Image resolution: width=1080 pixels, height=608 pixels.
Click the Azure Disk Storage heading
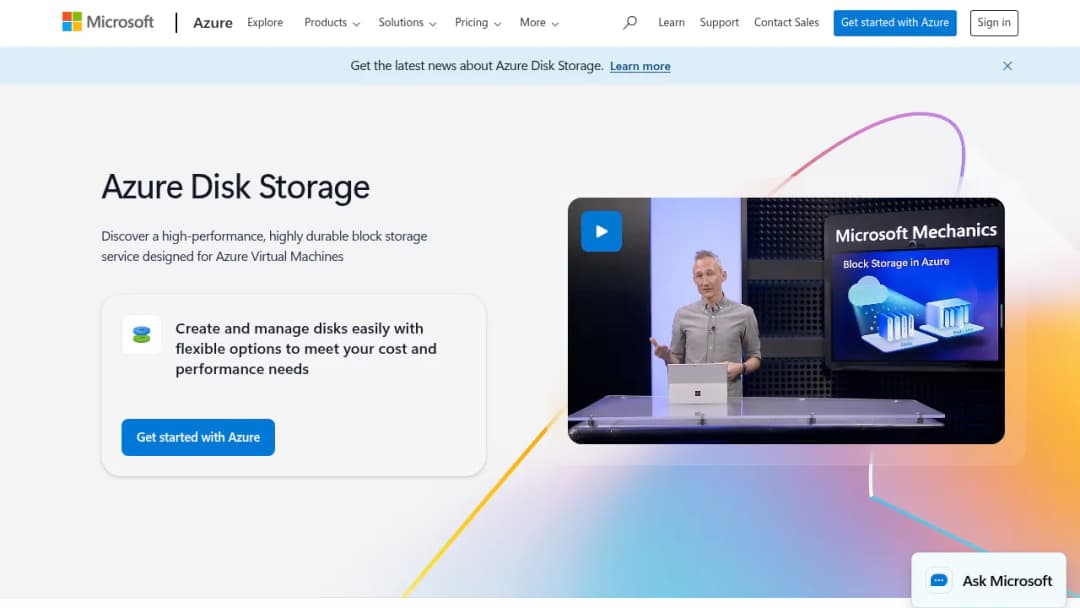(236, 187)
